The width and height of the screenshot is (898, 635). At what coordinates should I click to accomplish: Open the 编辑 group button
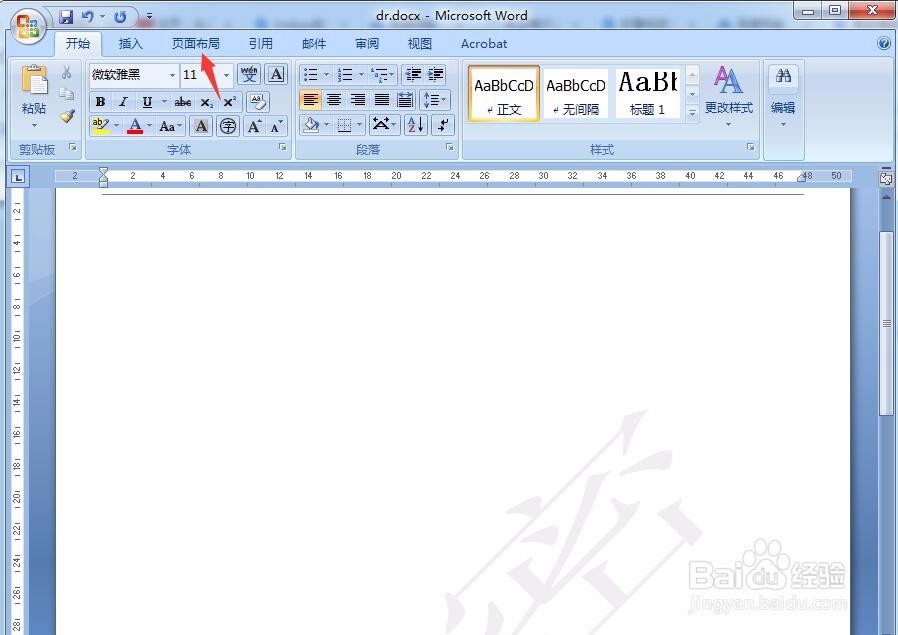coord(783,97)
